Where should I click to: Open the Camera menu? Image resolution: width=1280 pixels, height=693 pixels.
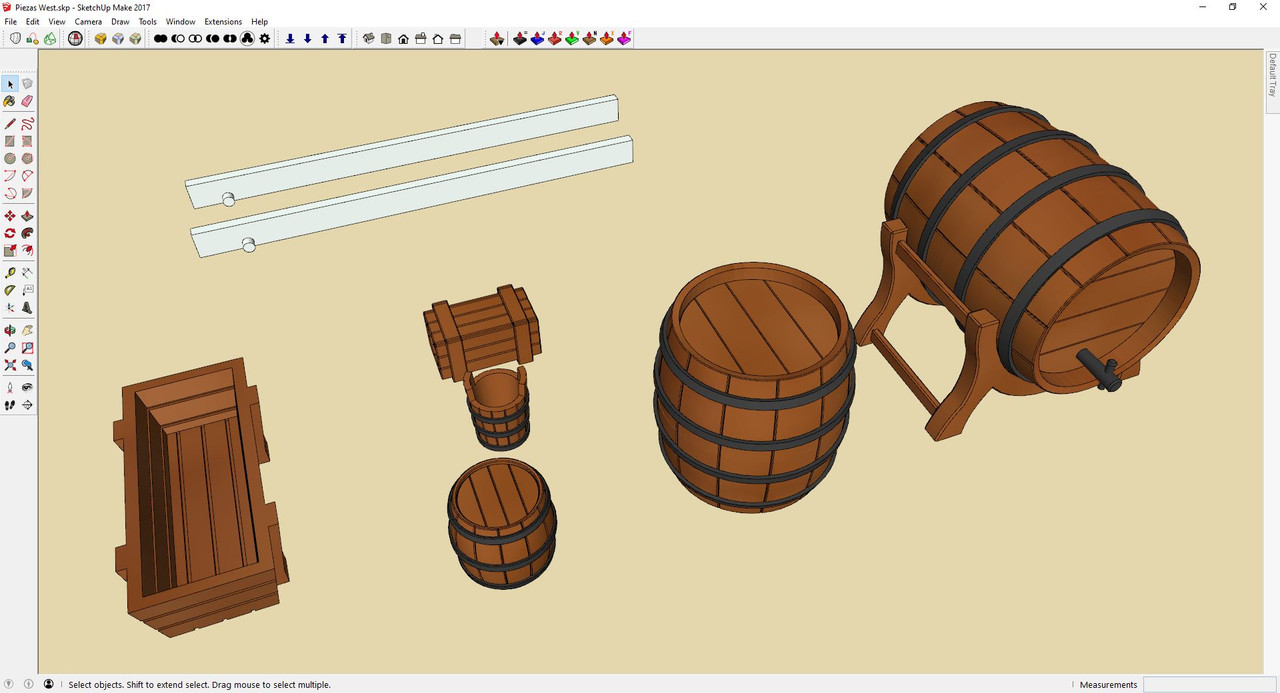[x=88, y=21]
